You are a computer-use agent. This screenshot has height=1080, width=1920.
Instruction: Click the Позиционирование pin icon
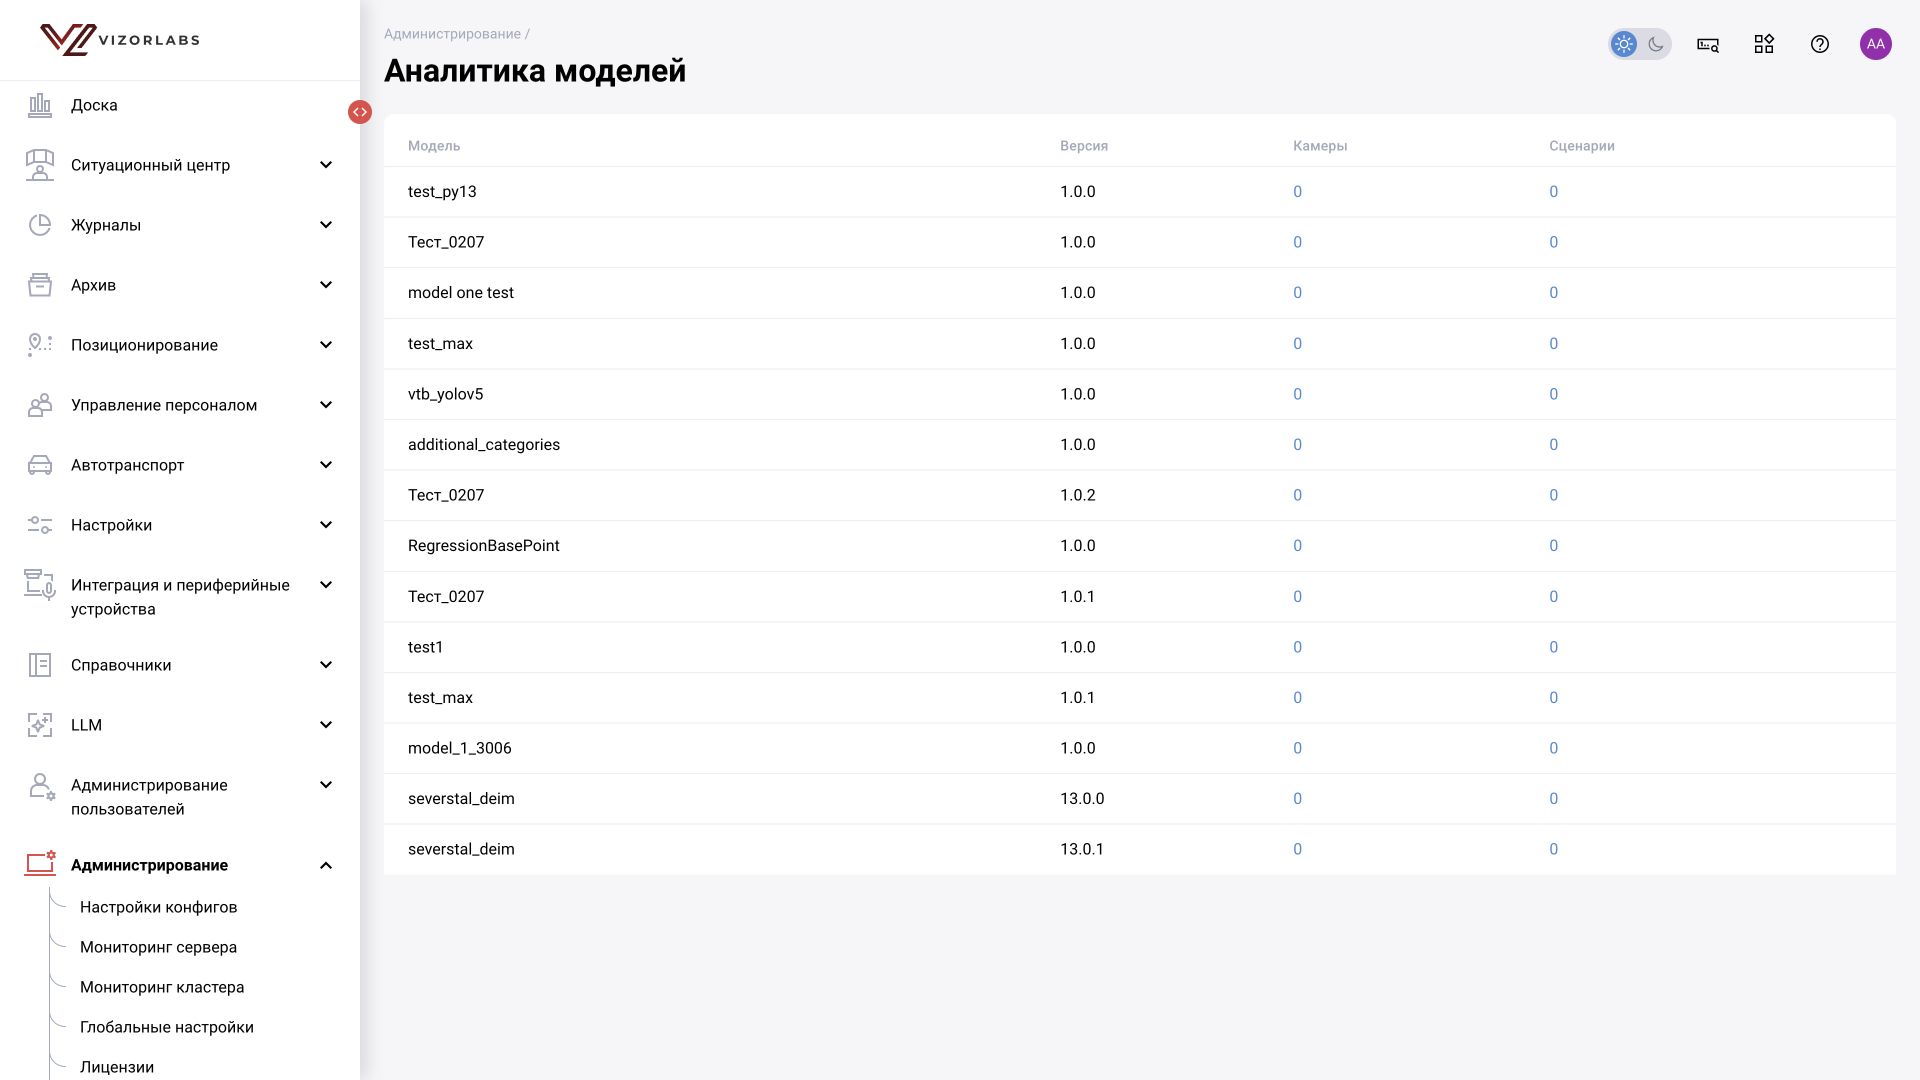[40, 345]
